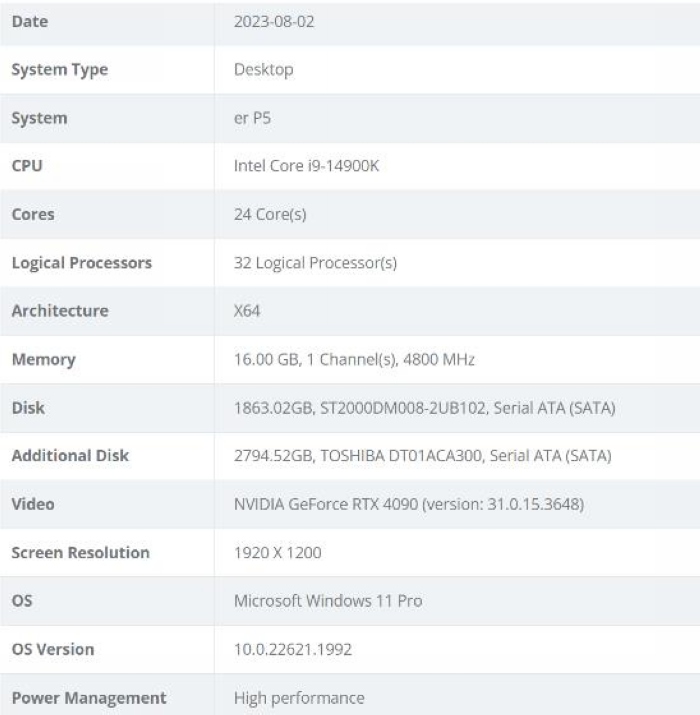This screenshot has width=700, height=715.
Task: Click the Logical Processors label
Action: coord(81,263)
